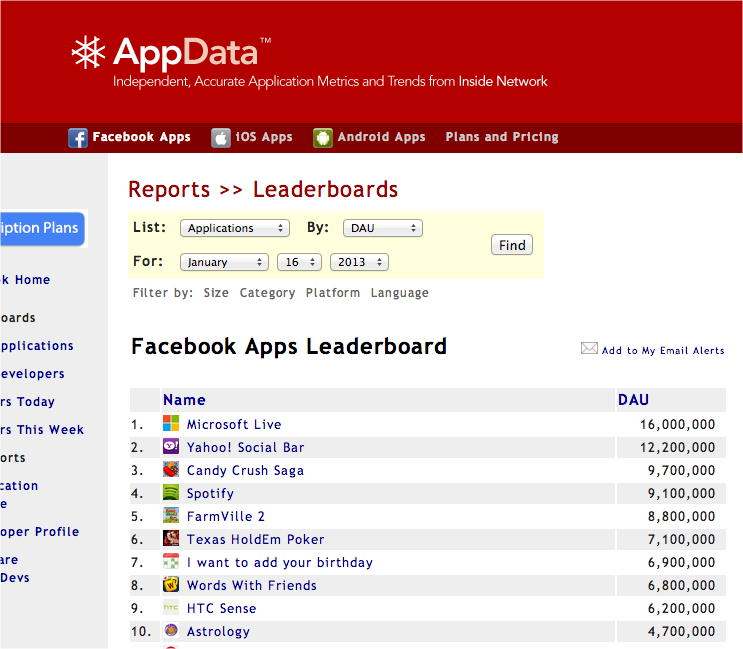The width and height of the screenshot is (743, 649).
Task: Click the Facebook icon in nav bar
Action: click(78, 138)
